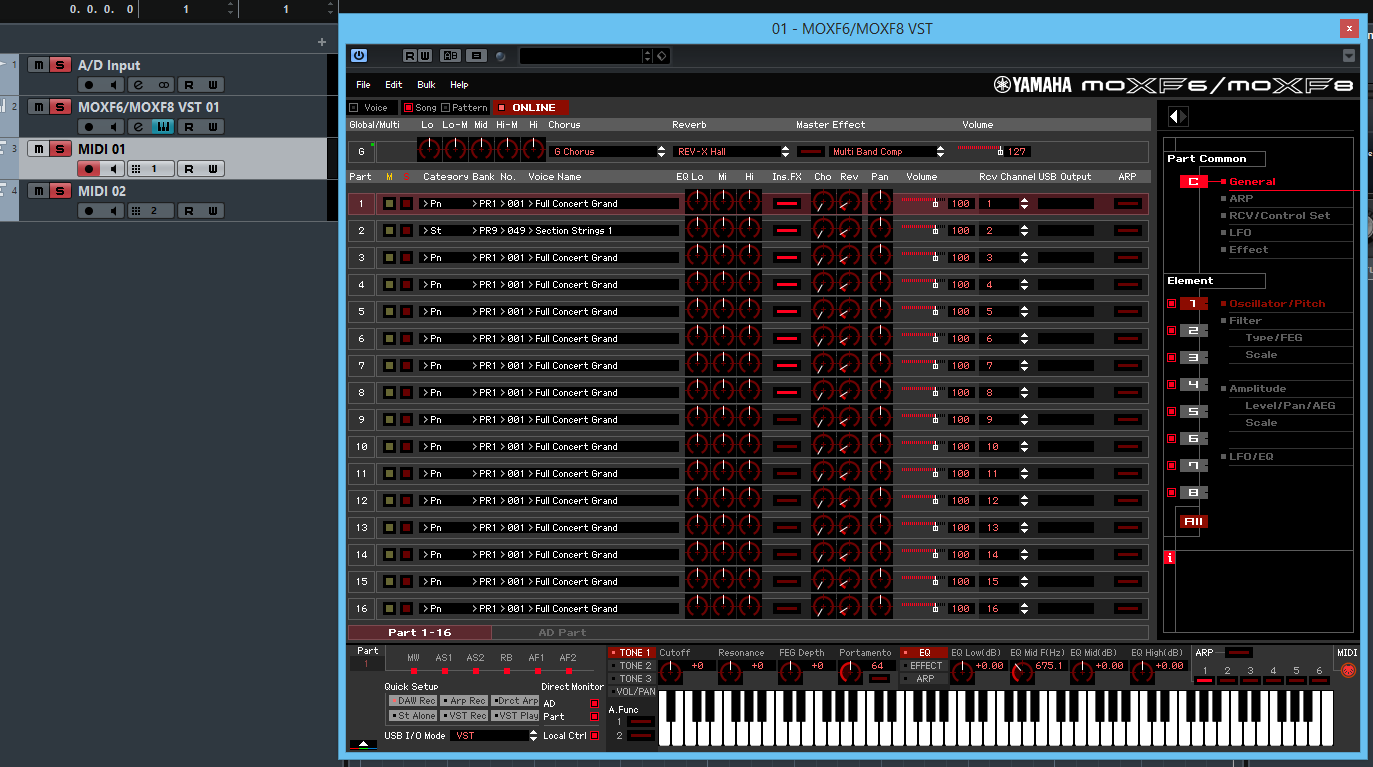Viewport: 1373px width, 767px height.
Task: Enable write automation on MIDI 02 track
Action: coord(212,211)
